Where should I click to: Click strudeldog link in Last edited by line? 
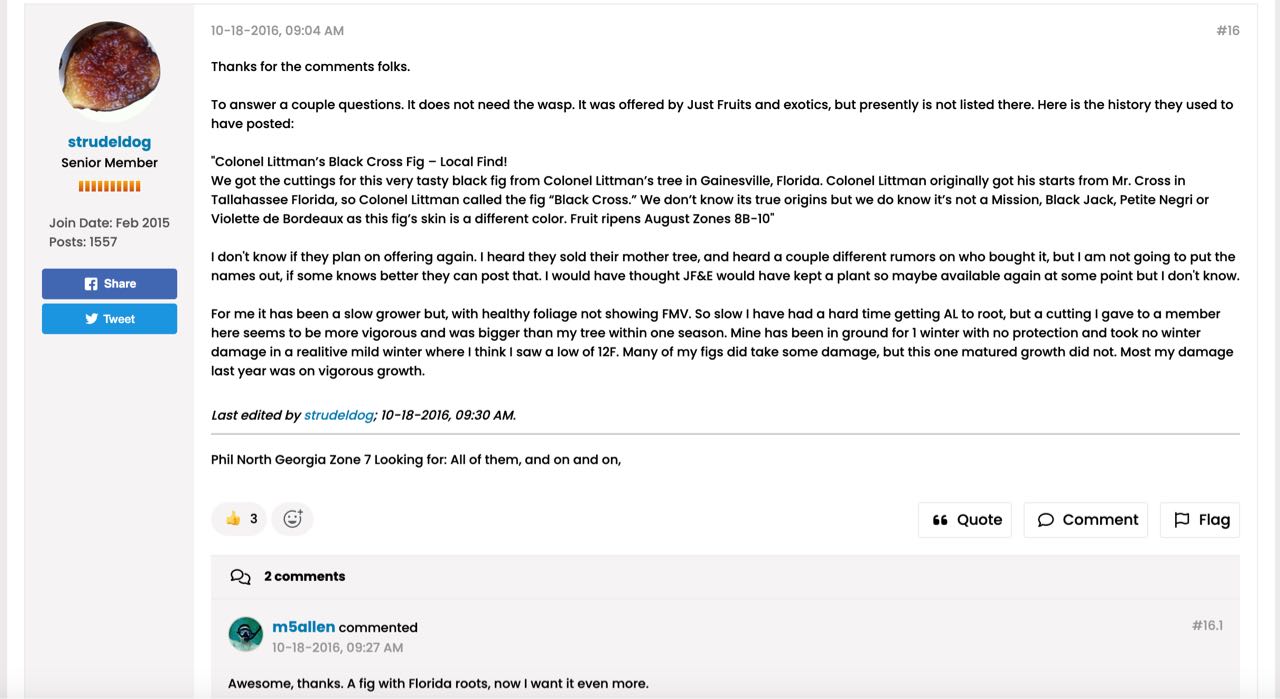[339, 415]
